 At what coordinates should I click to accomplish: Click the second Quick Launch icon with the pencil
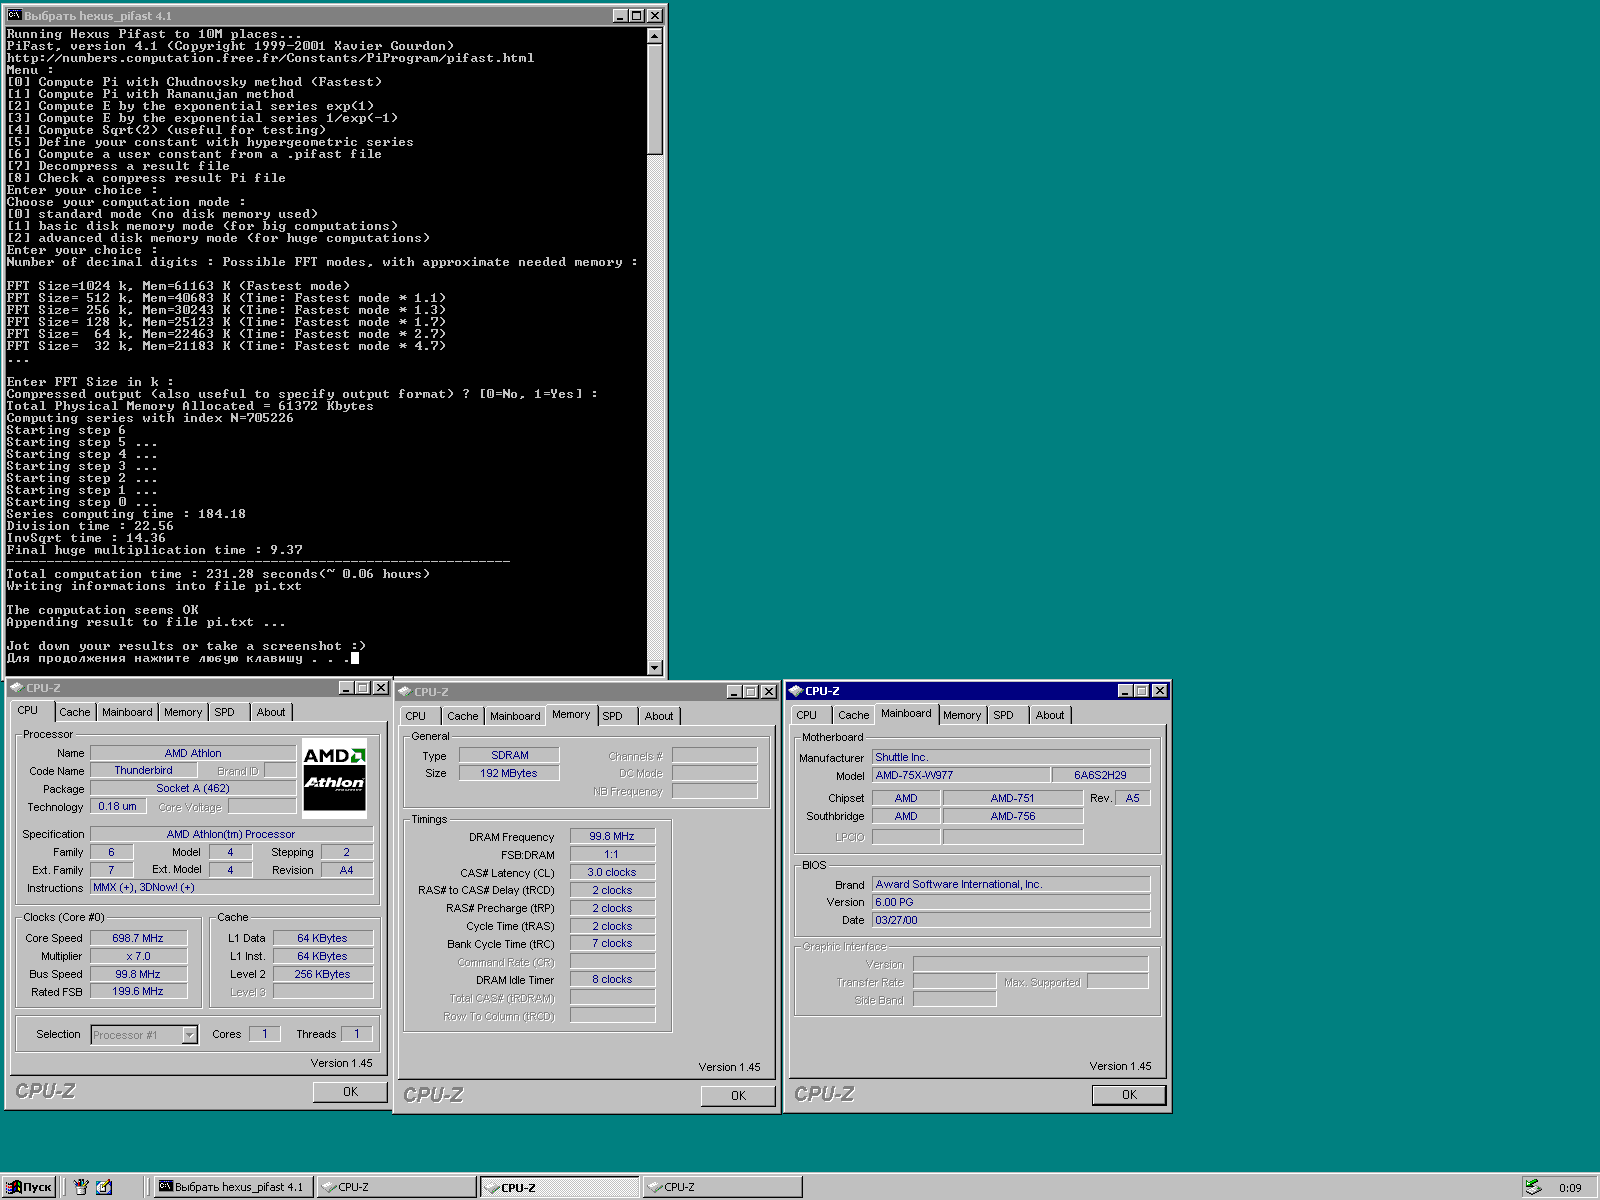click(x=104, y=1187)
